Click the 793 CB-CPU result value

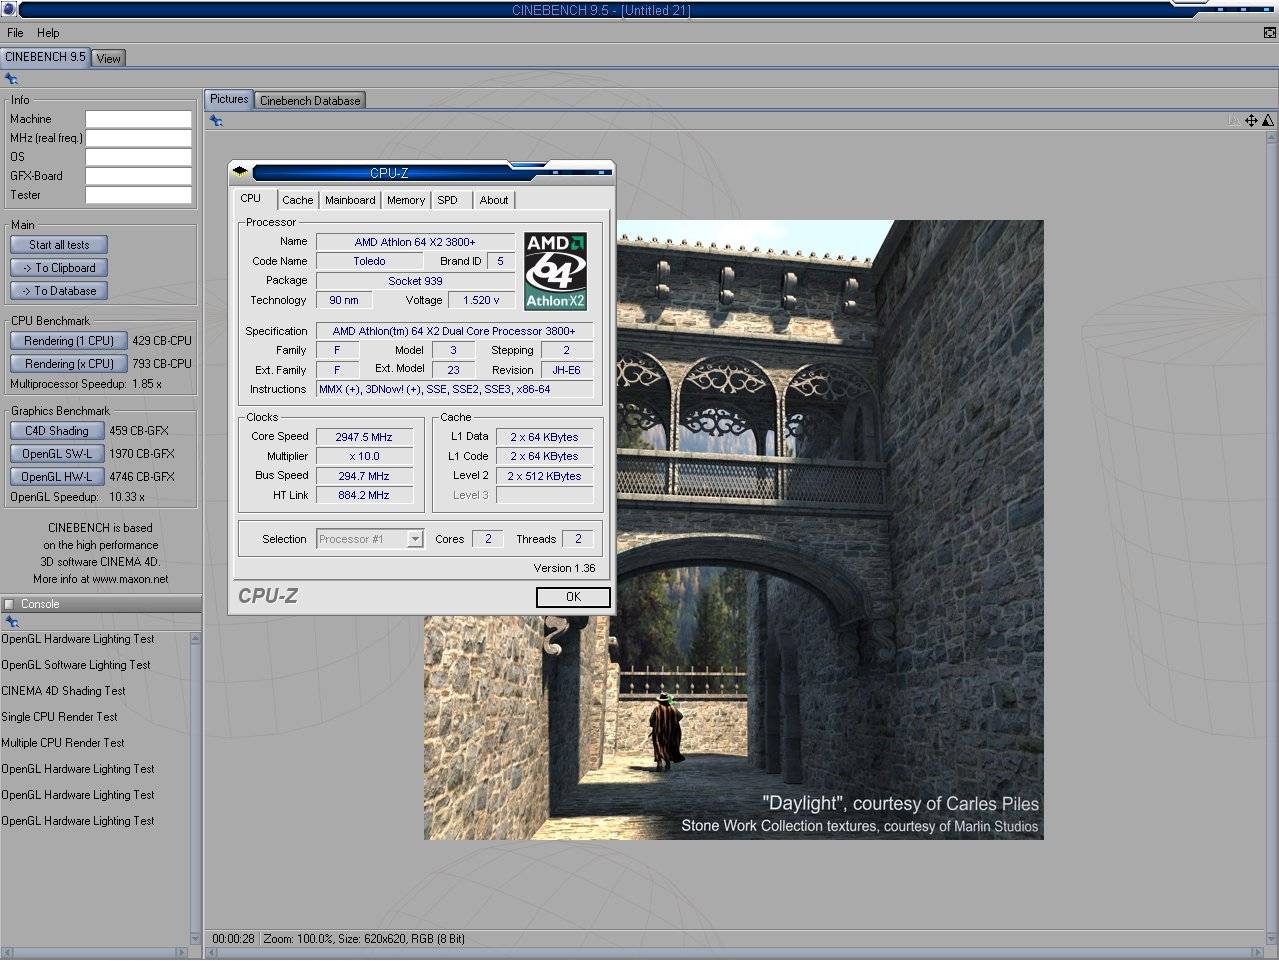(x=160, y=364)
